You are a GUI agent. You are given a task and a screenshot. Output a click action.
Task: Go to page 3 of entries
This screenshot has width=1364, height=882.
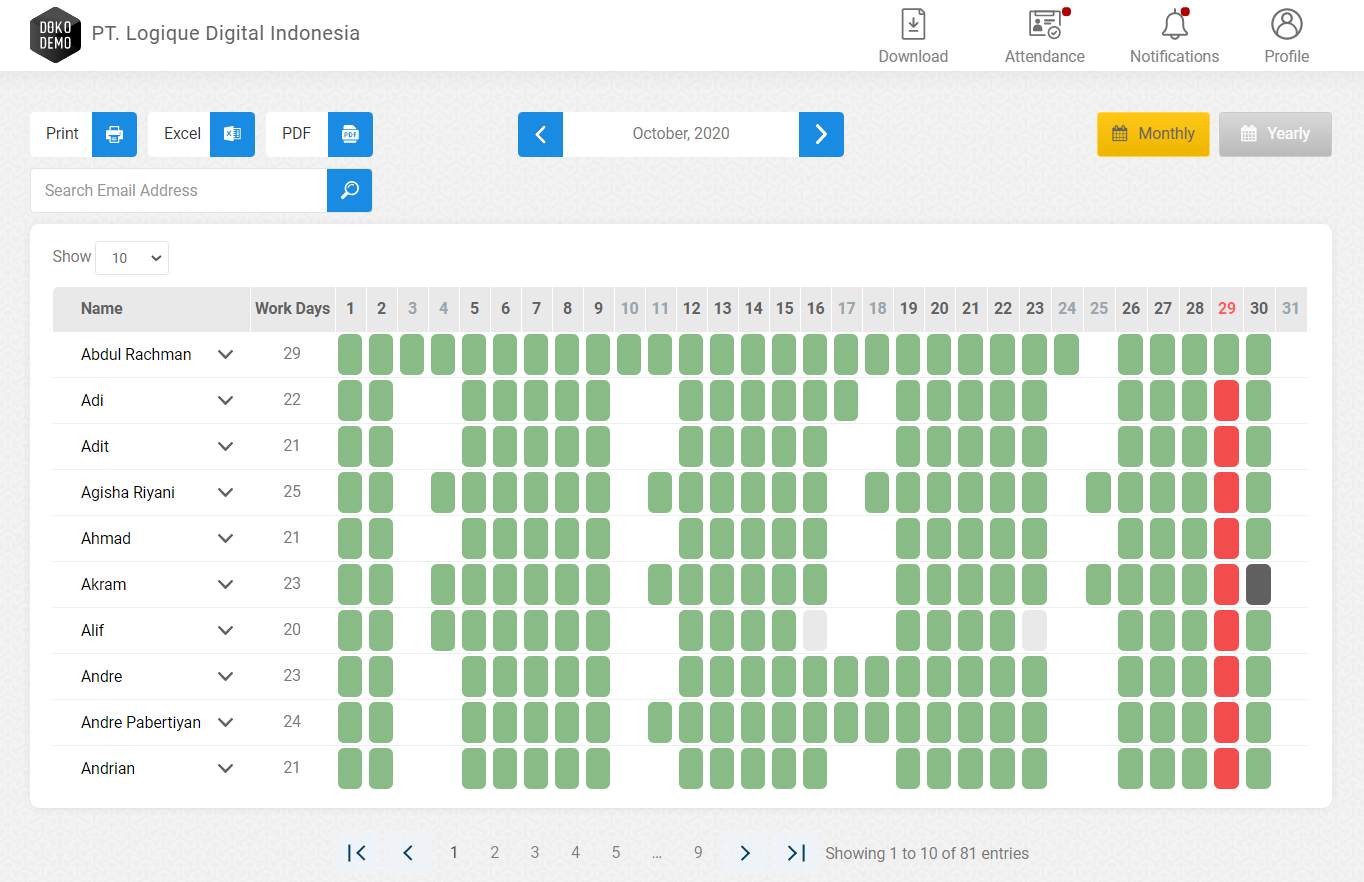(x=535, y=853)
